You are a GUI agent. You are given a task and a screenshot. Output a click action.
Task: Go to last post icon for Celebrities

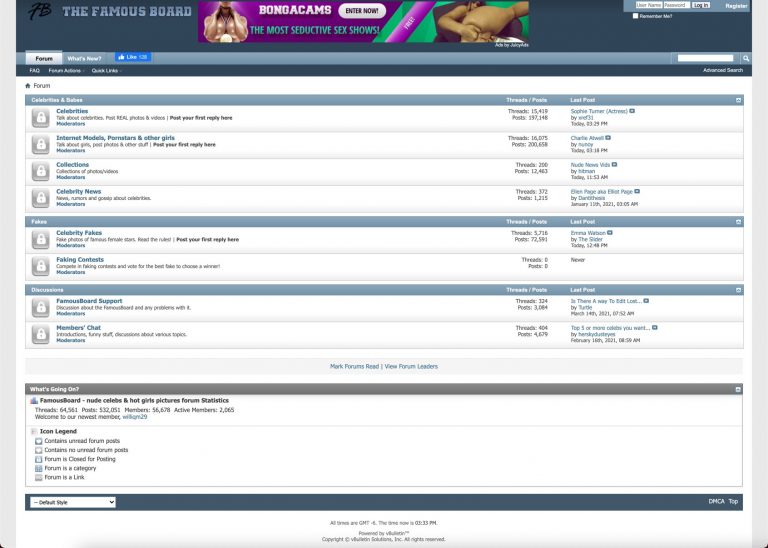(x=632, y=111)
